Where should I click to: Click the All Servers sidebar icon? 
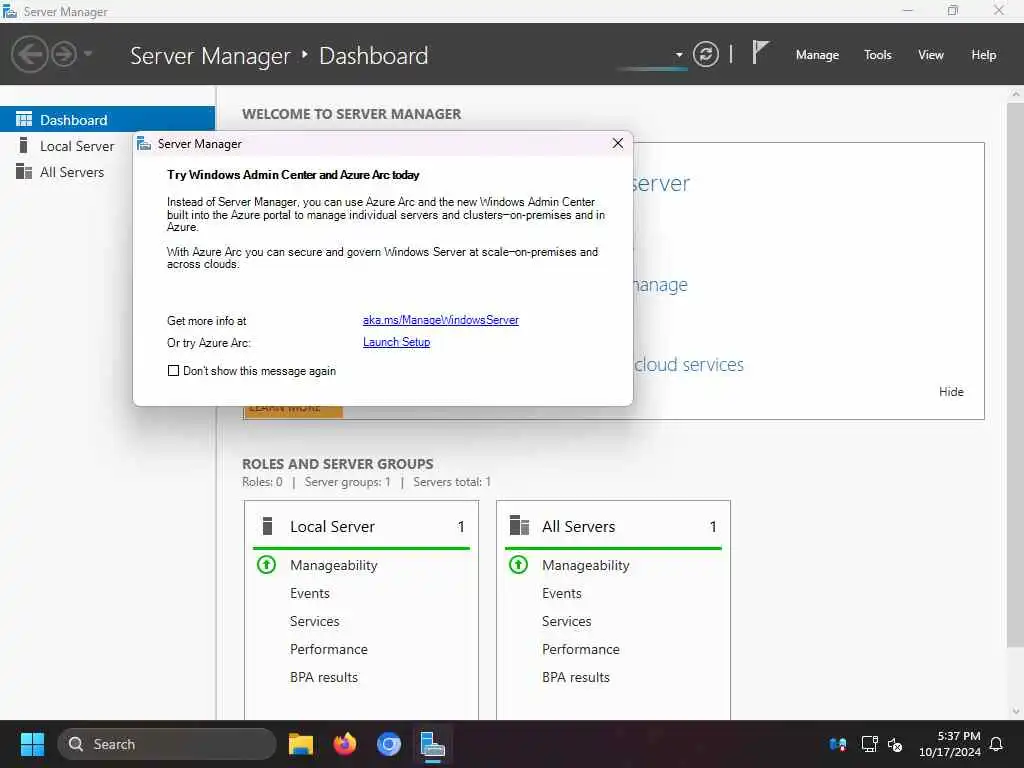point(24,171)
